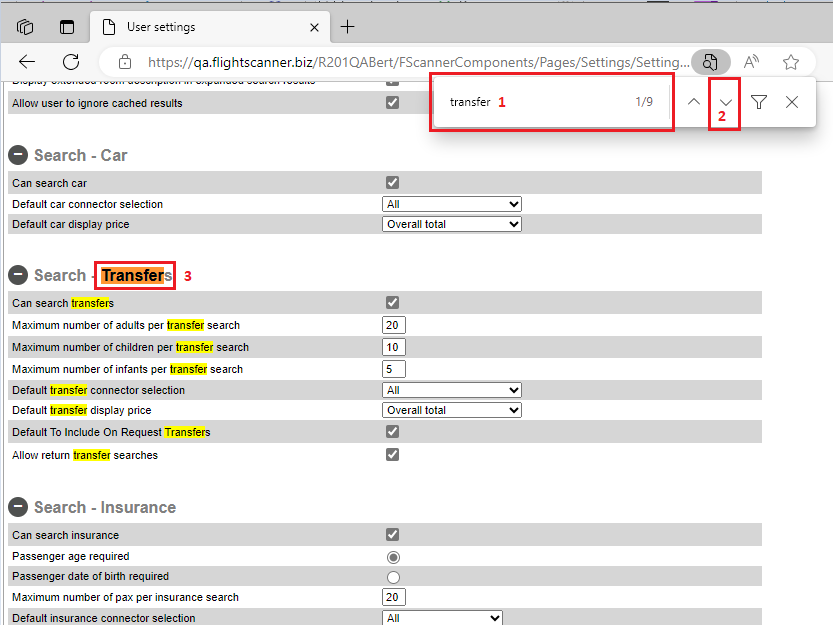Click 'Maximum number of infants per transfer search' label
This screenshot has height=625, width=833.
tap(128, 369)
